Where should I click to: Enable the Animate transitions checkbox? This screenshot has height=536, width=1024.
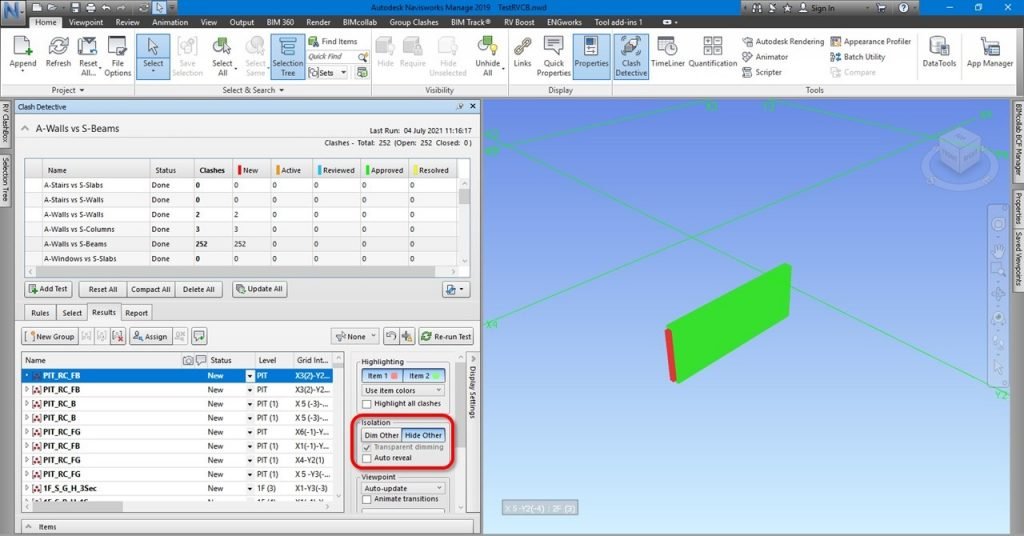pyautogui.click(x=367, y=499)
